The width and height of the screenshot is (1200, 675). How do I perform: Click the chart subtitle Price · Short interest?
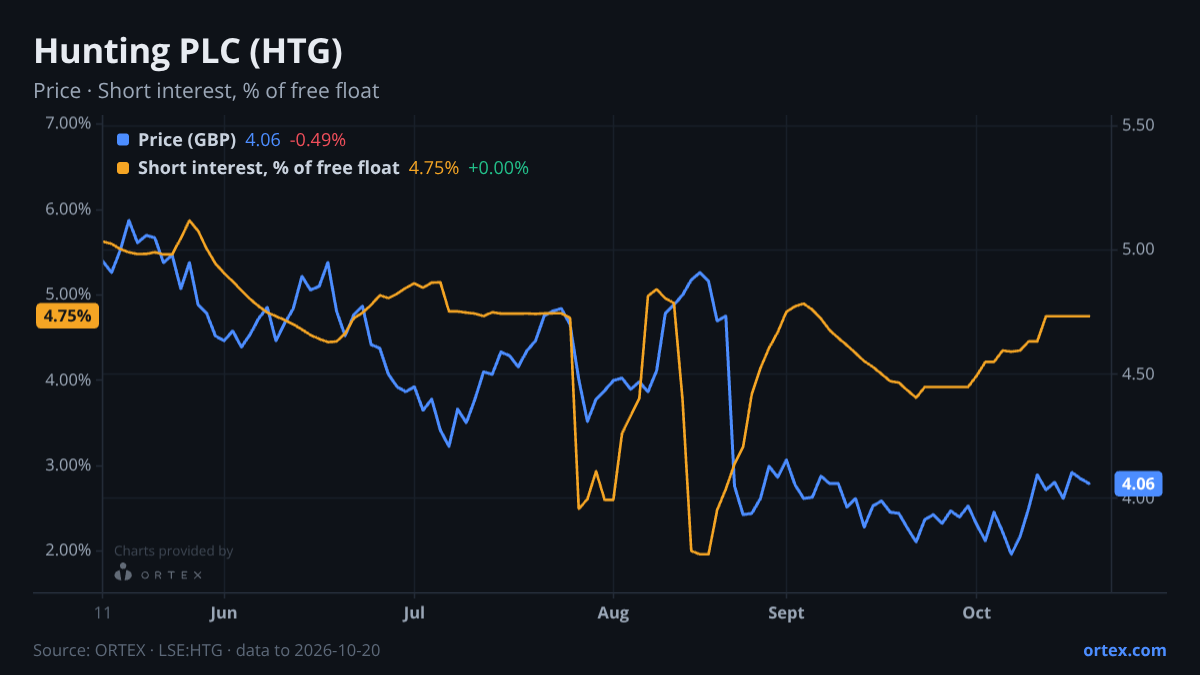click(x=206, y=91)
